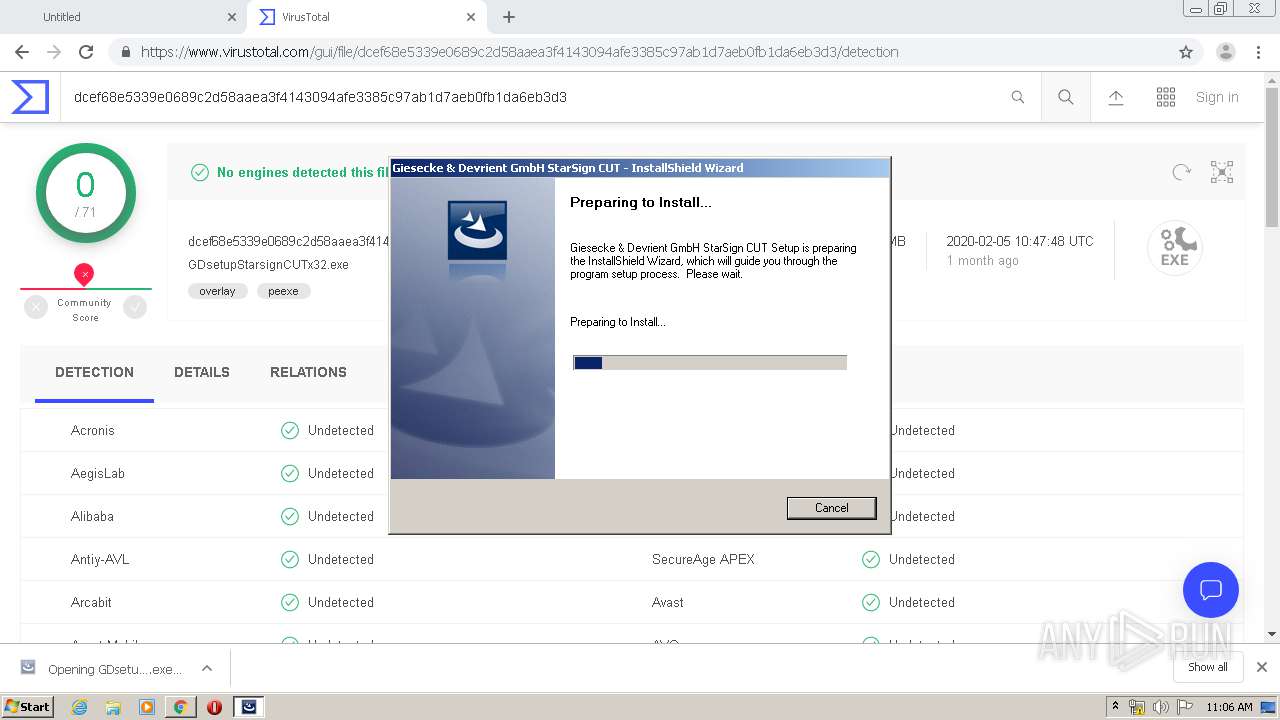
Task: Click the AegisLab engine name
Action: pos(98,473)
